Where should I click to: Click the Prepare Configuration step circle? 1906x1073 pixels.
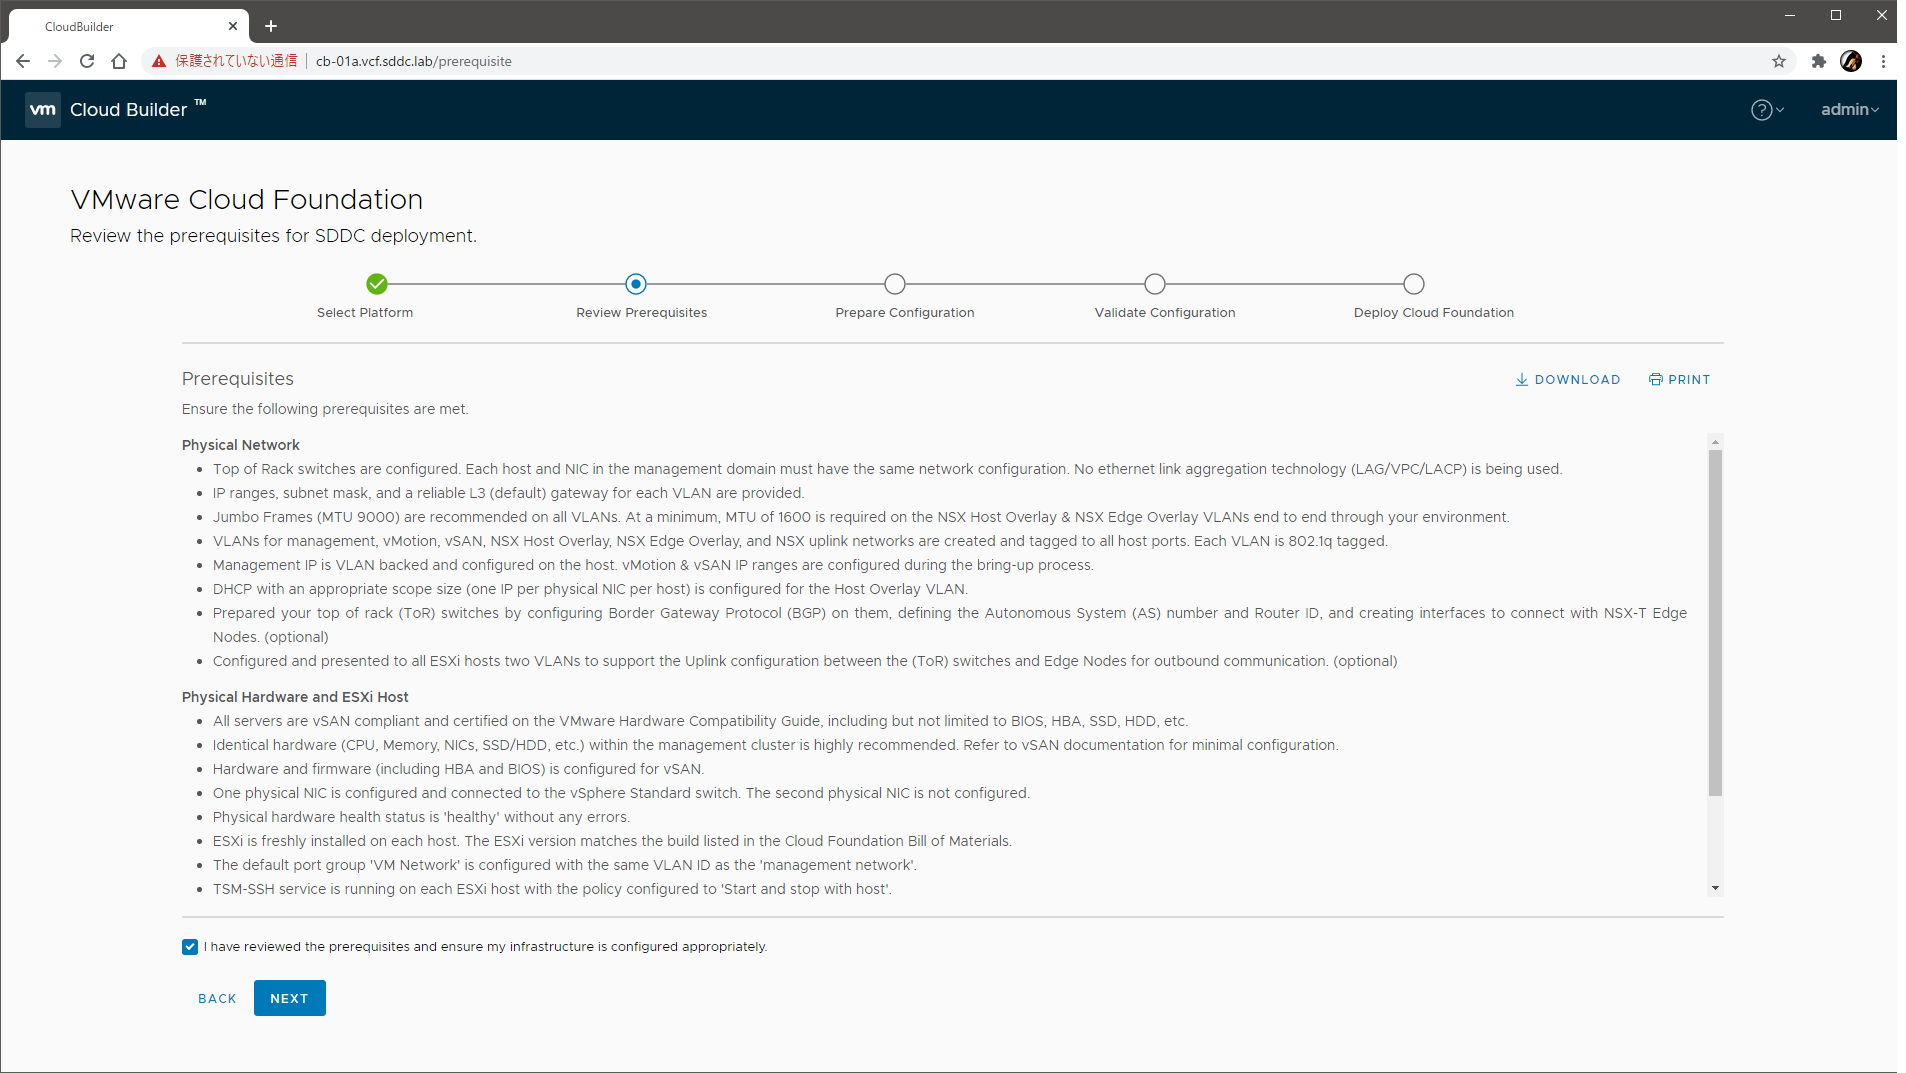pos(895,284)
